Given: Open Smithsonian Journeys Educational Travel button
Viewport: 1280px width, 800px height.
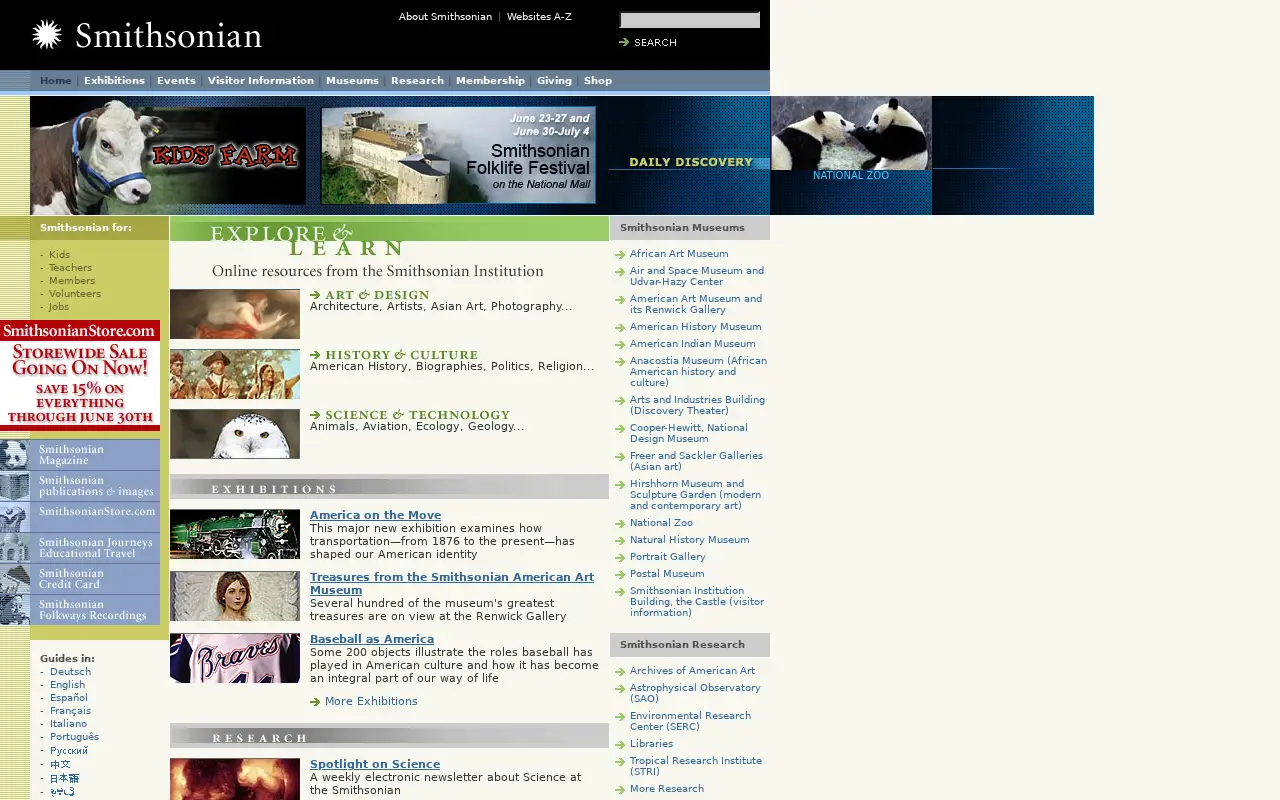Looking at the screenshot, I should click(x=80, y=548).
